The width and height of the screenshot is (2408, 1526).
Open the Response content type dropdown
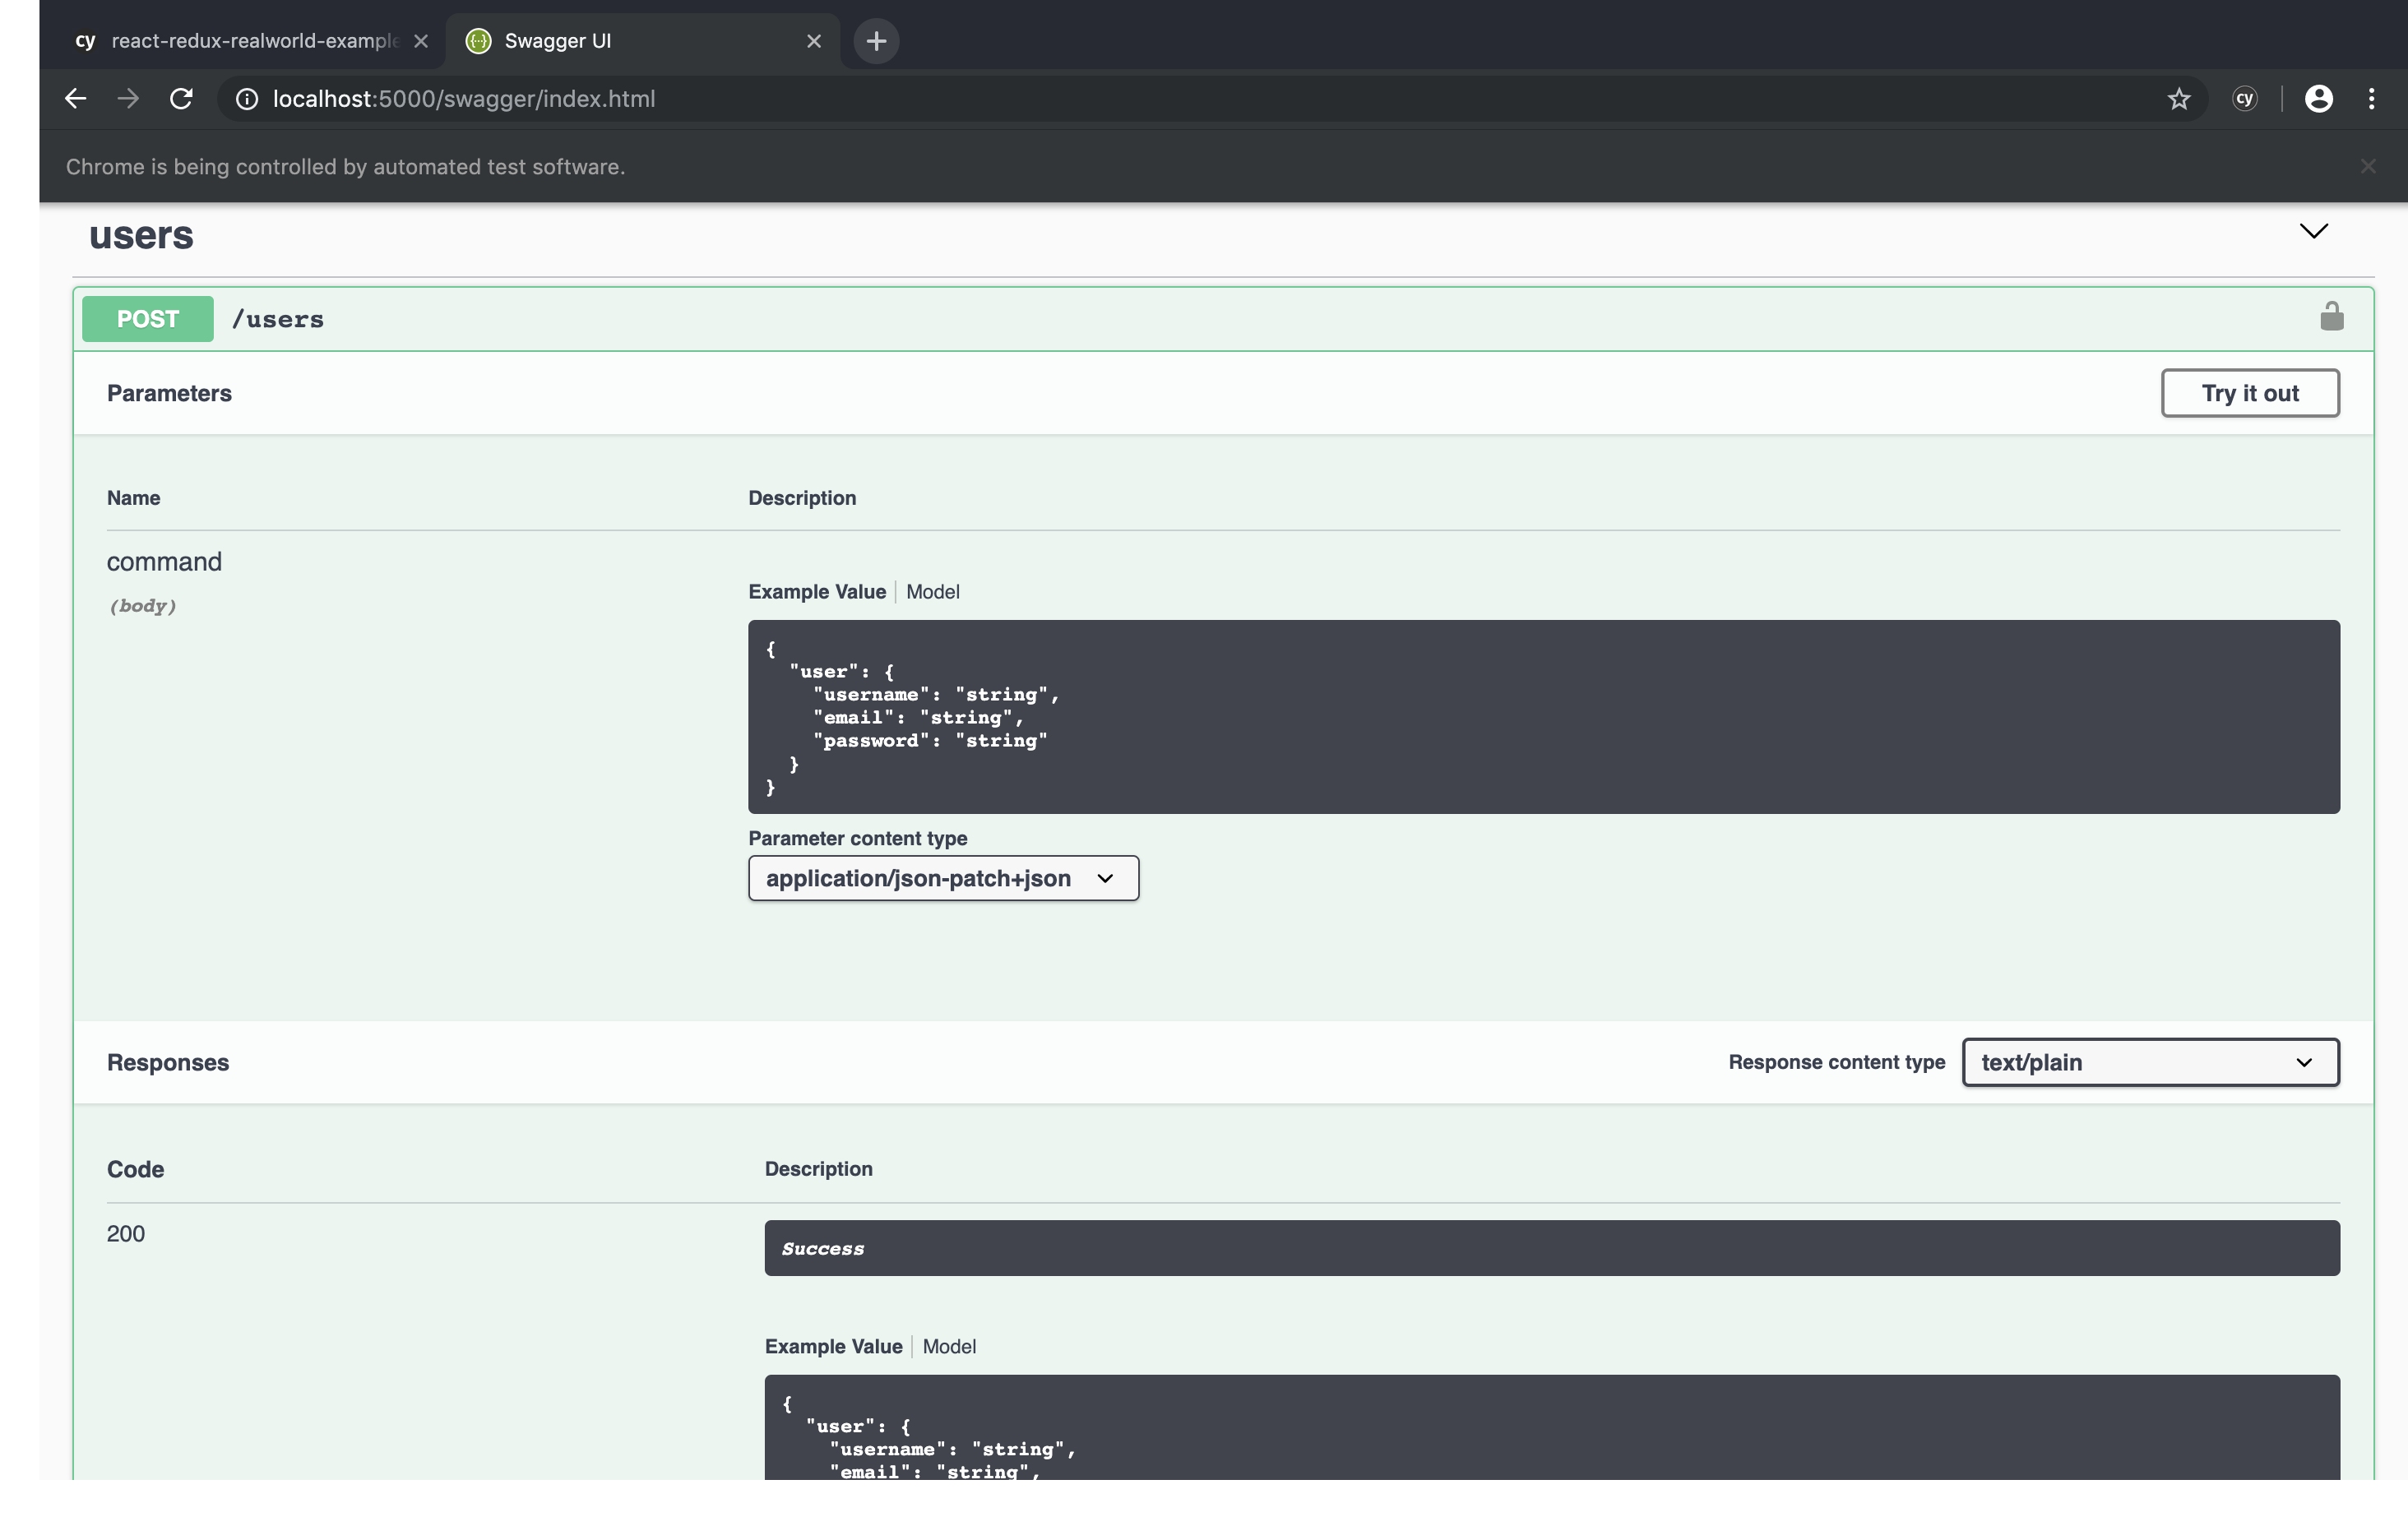click(2151, 1062)
